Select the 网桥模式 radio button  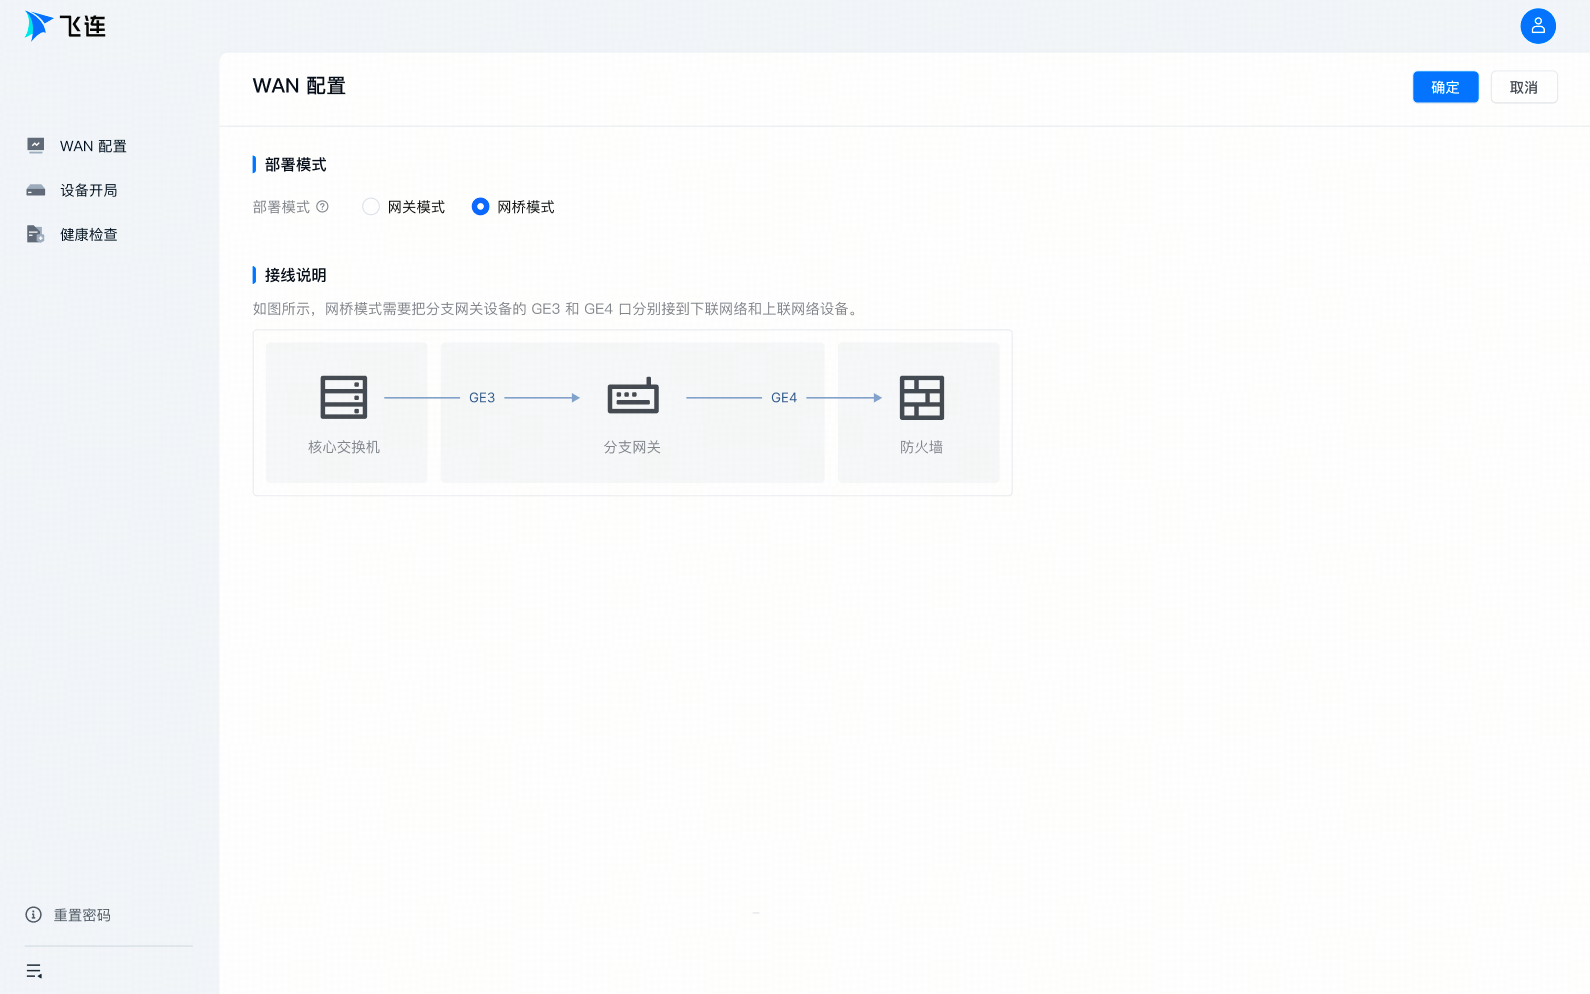480,207
